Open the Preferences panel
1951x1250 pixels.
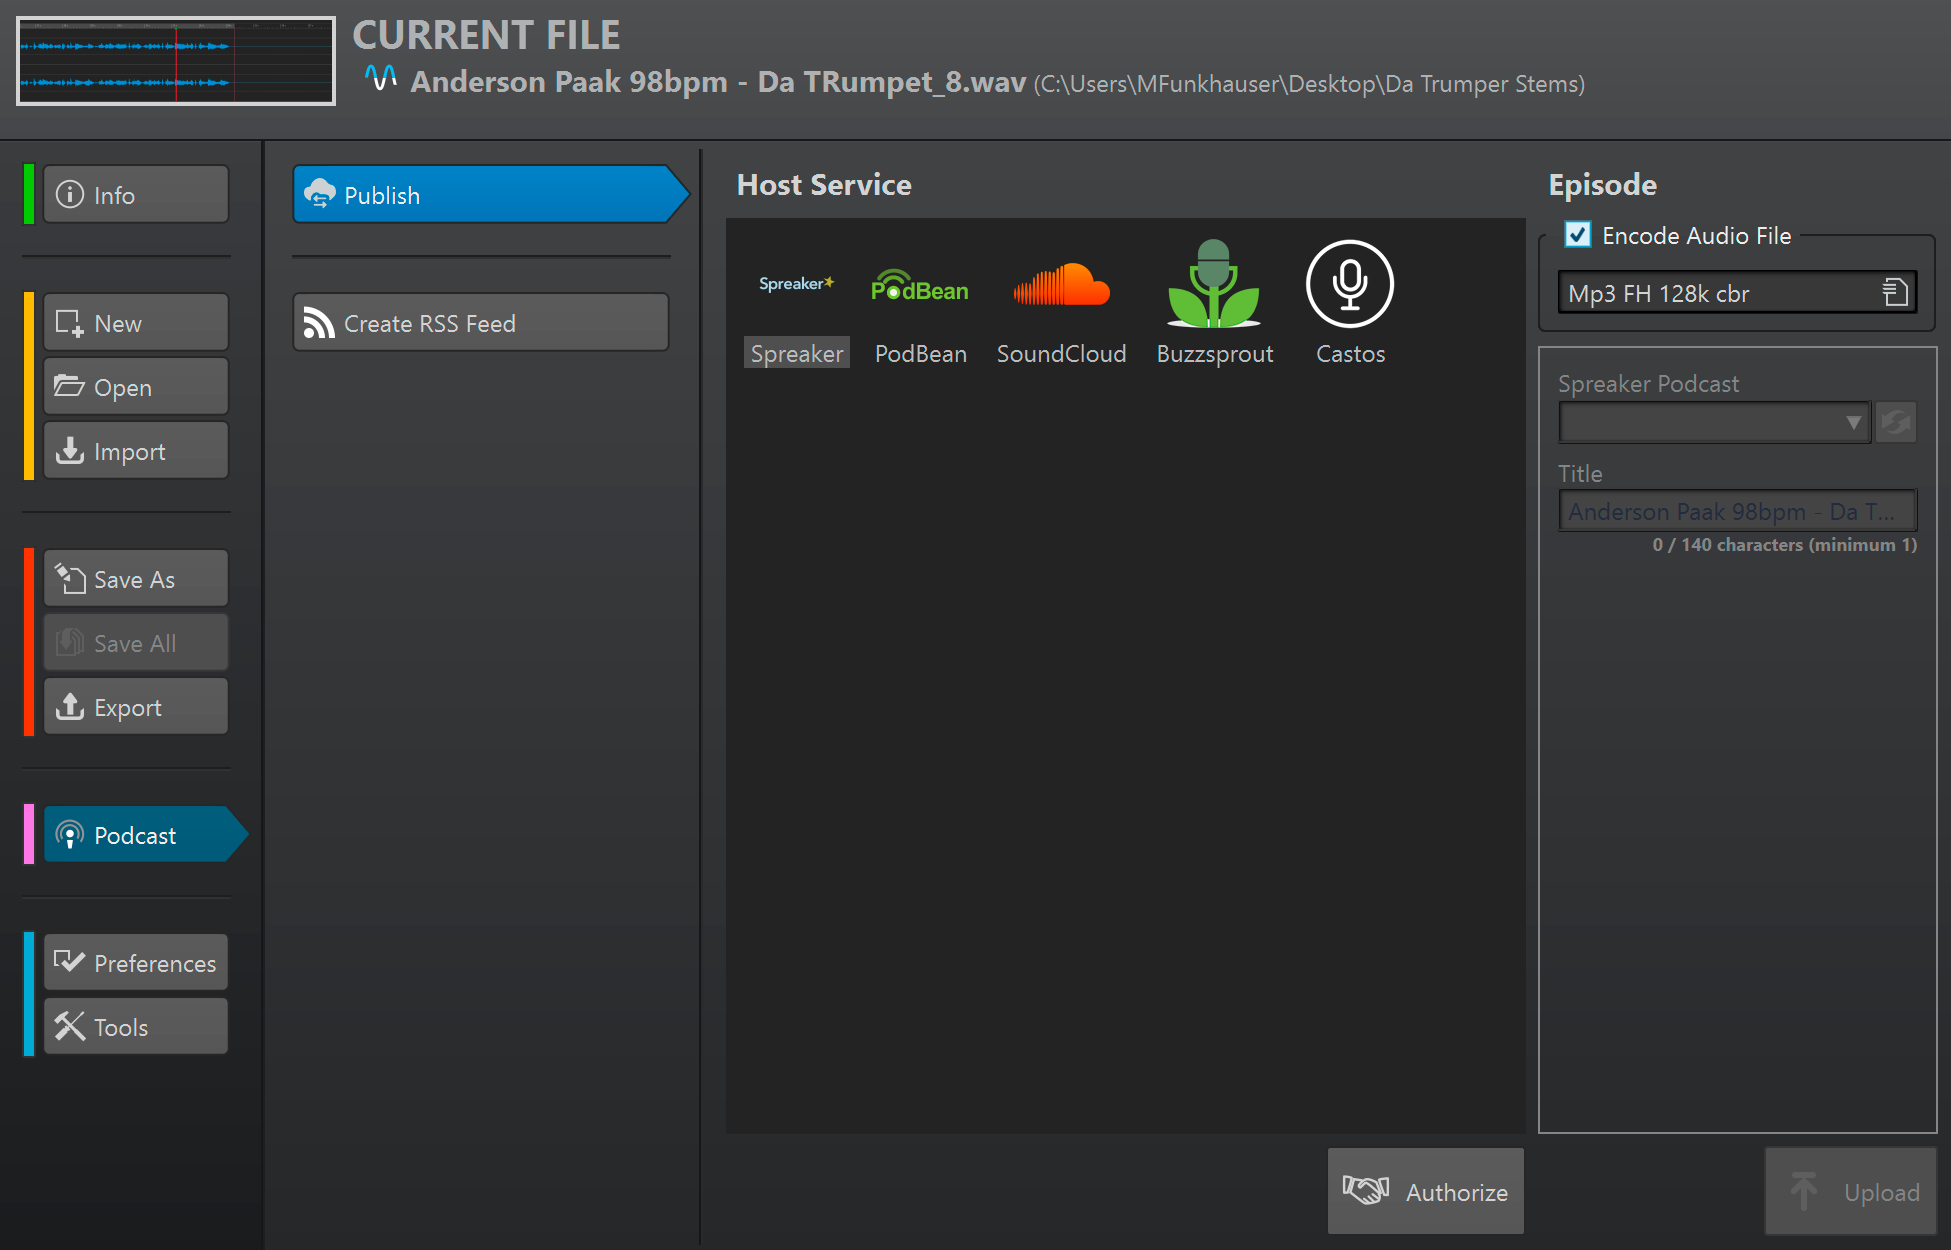(x=136, y=963)
